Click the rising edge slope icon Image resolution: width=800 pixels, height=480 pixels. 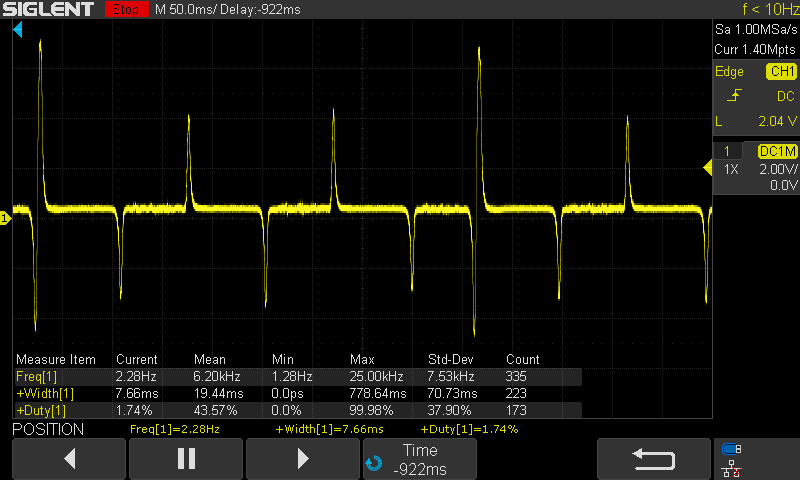[x=734, y=95]
